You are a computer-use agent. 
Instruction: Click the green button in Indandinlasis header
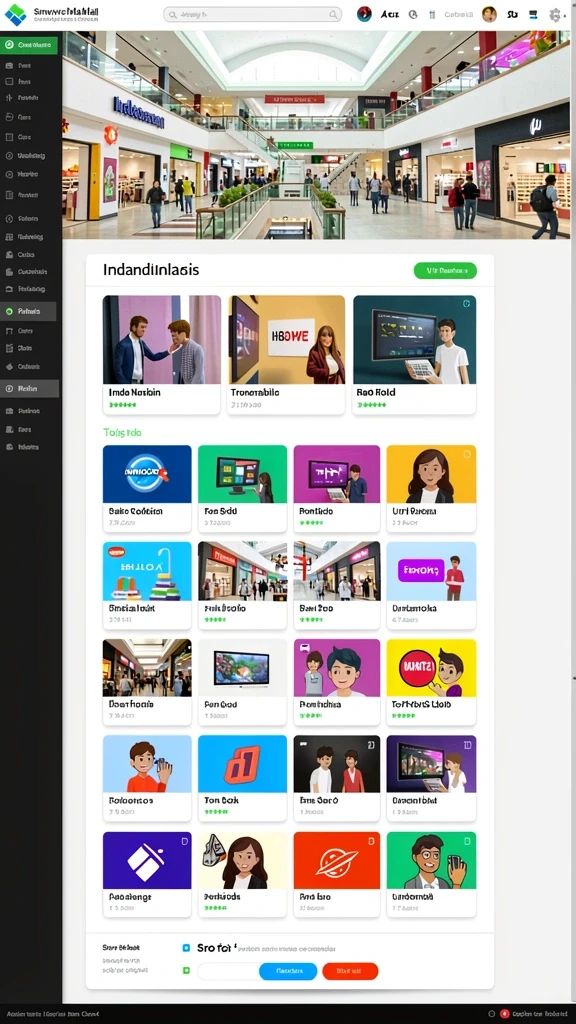[x=445, y=270]
